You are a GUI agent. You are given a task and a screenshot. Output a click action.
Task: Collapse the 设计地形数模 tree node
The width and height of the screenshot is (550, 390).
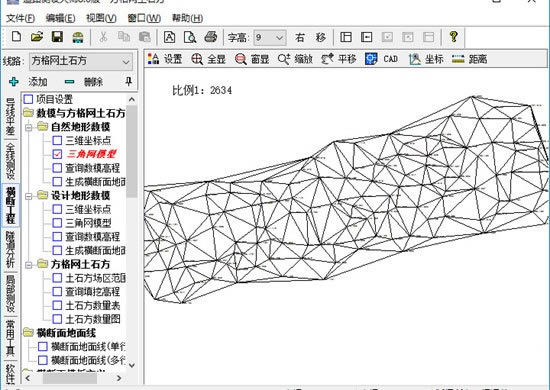(29, 196)
